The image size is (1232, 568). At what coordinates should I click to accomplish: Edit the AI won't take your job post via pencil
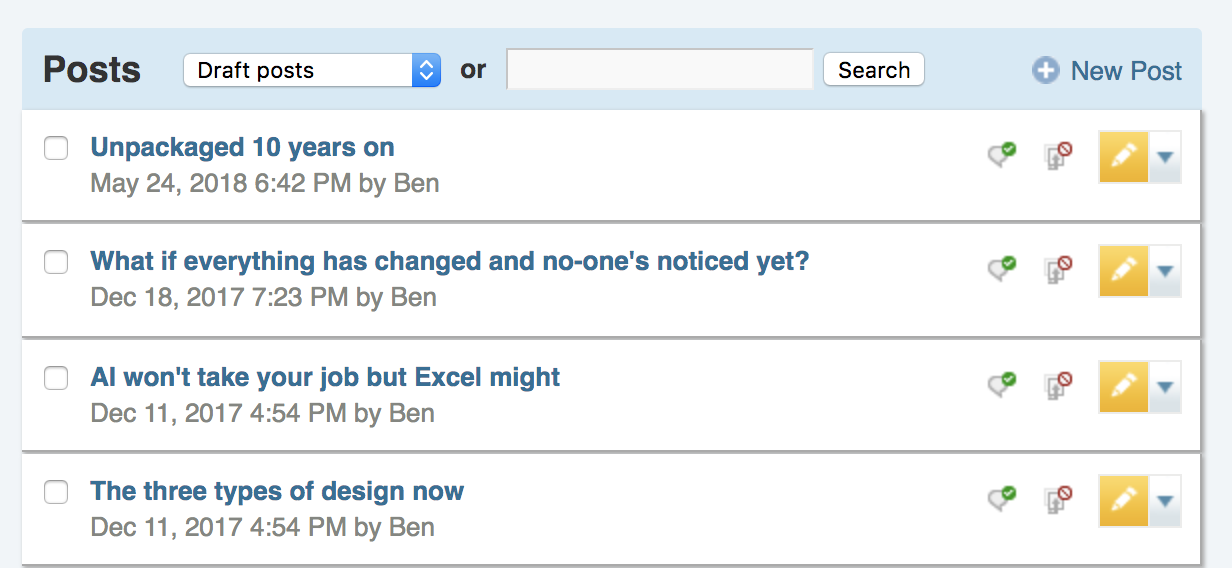click(1123, 386)
